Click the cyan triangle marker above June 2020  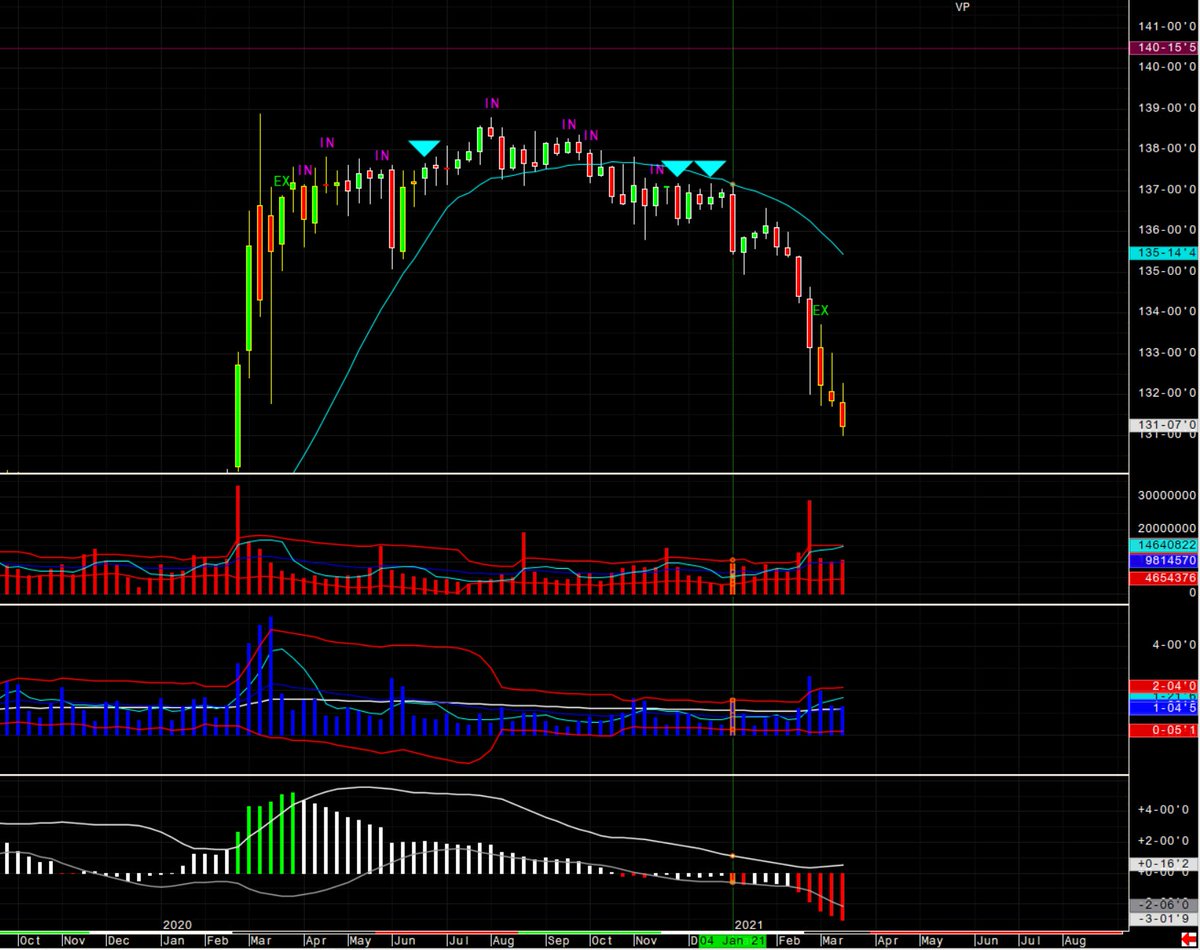(424, 148)
